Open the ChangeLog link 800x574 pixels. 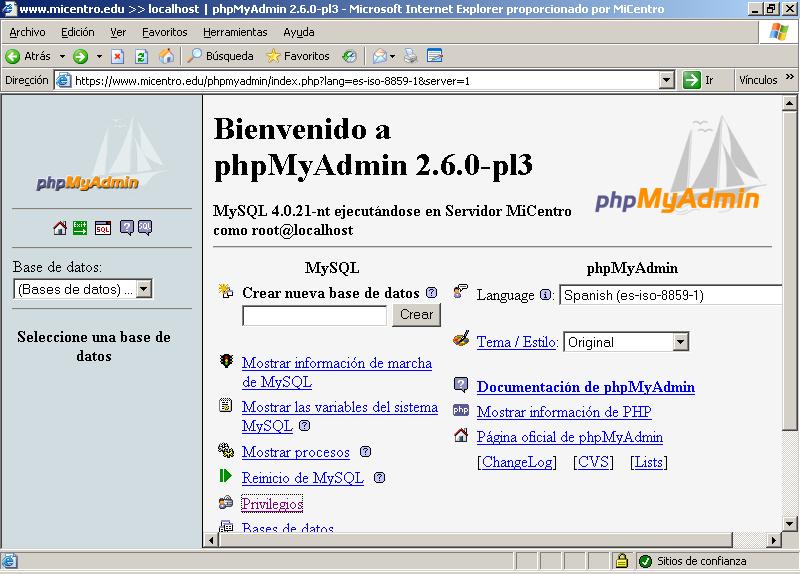point(517,462)
